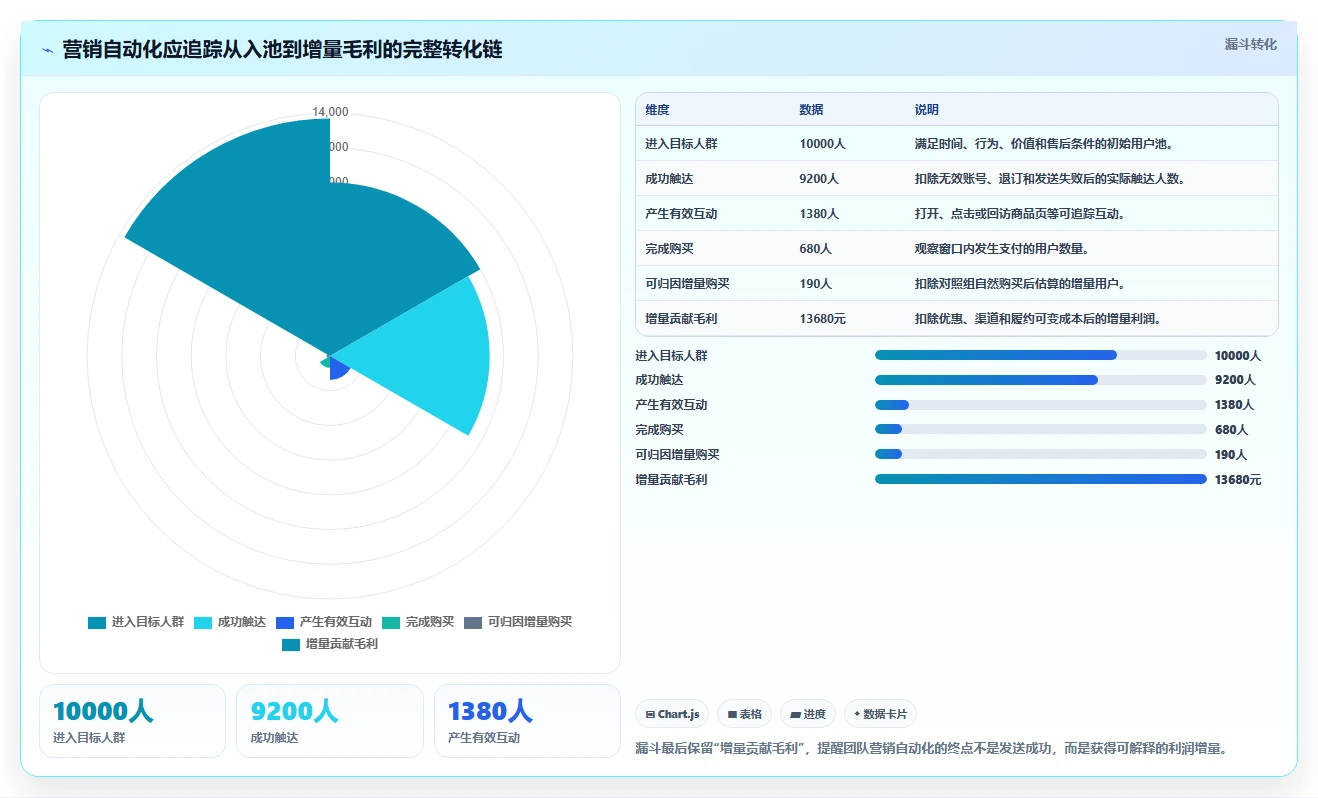Toggle the 可归因增量购买 legend swatch
1318x798 pixels.
pos(473,622)
